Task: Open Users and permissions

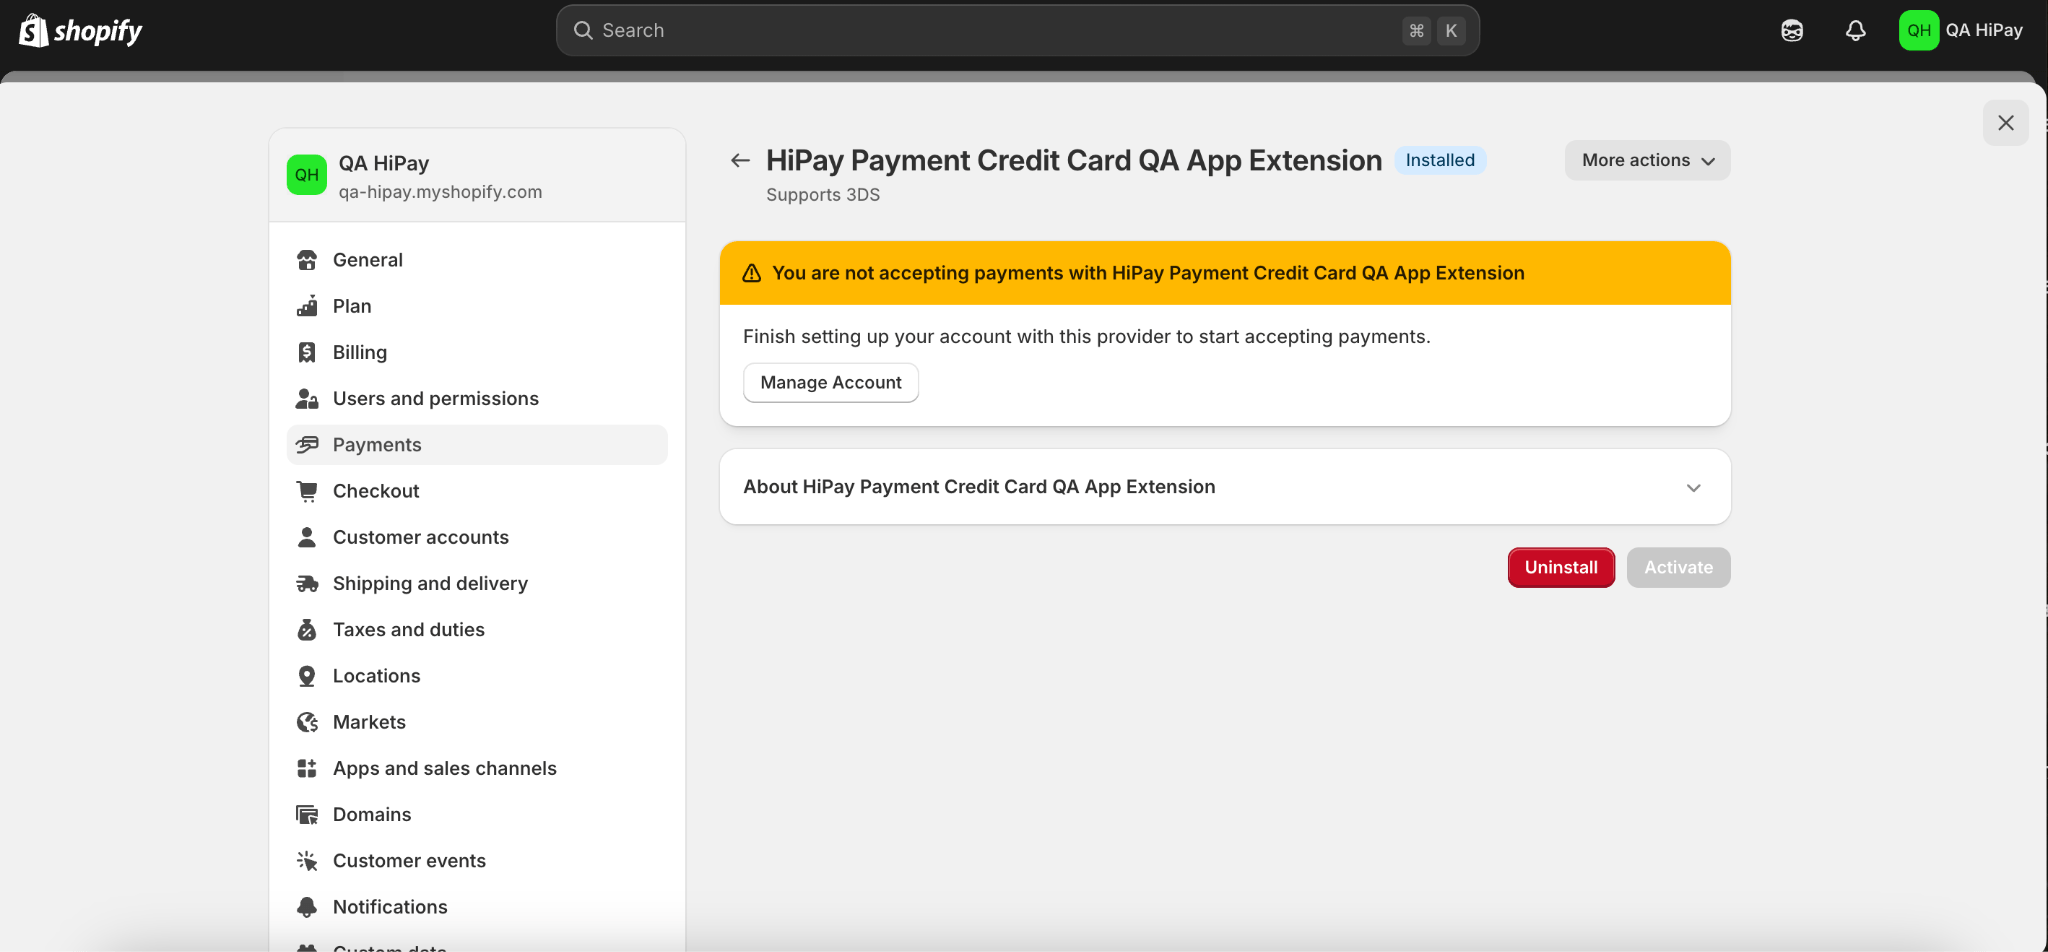Action: tap(477, 399)
